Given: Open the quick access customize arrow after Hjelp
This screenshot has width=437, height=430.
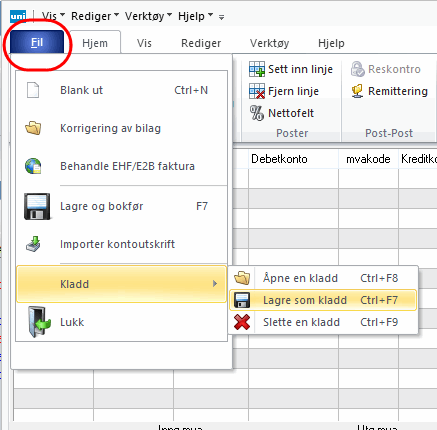Looking at the screenshot, I should [221, 17].
